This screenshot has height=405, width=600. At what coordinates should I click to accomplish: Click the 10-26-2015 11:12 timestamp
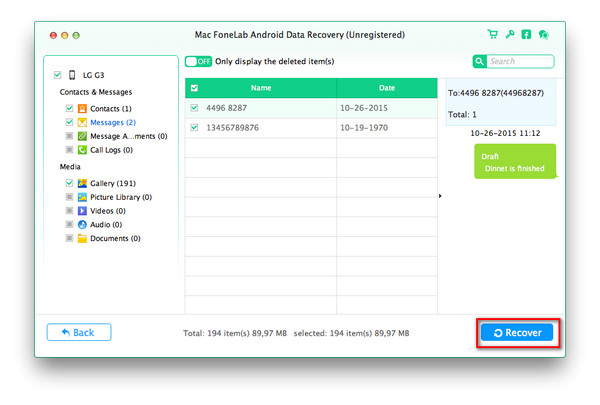(x=505, y=133)
